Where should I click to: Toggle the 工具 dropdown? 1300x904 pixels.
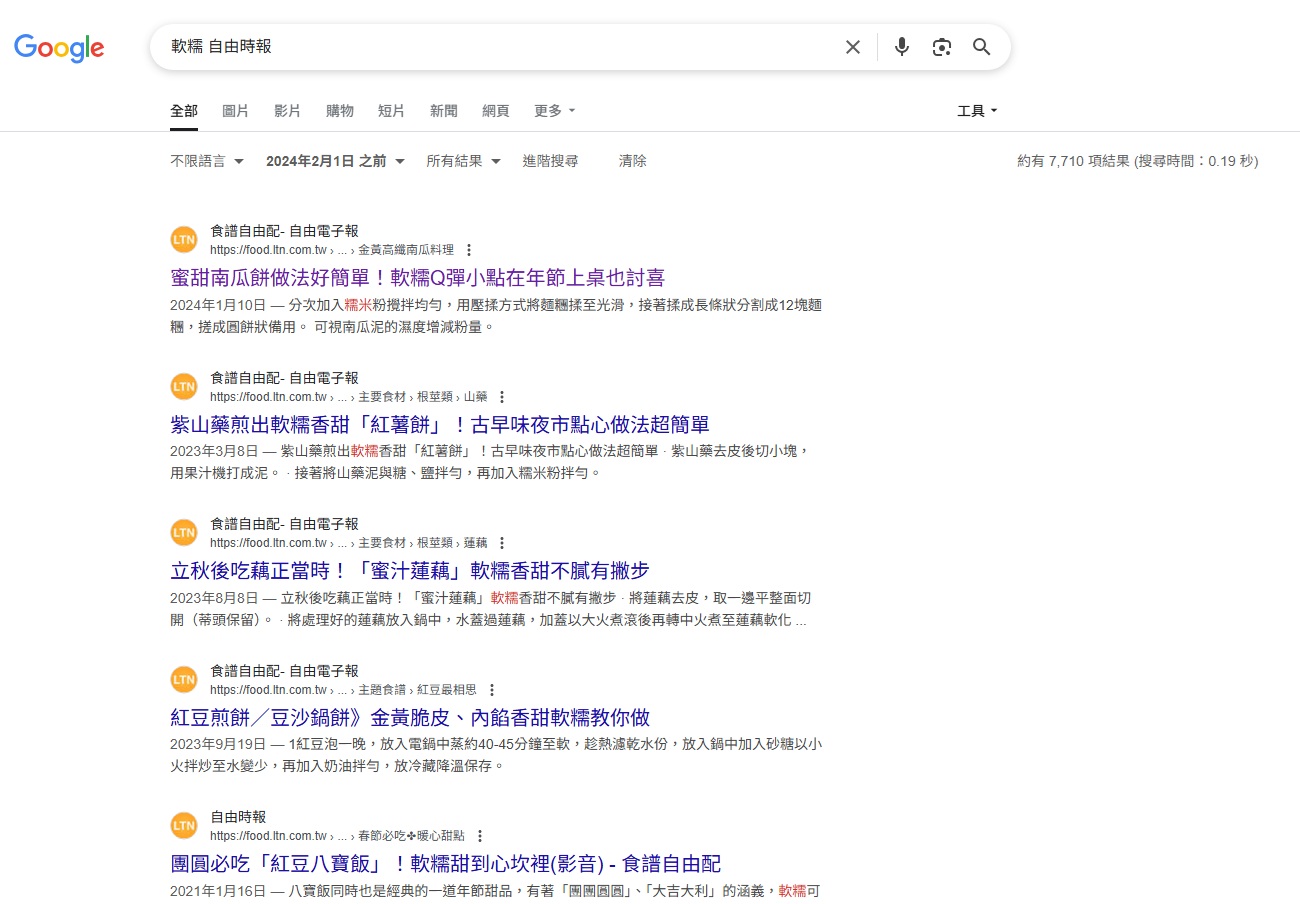tap(977, 111)
